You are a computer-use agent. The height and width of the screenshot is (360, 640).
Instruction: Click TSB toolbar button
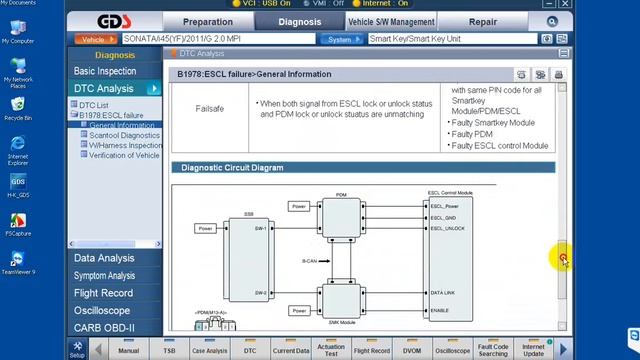(x=169, y=349)
